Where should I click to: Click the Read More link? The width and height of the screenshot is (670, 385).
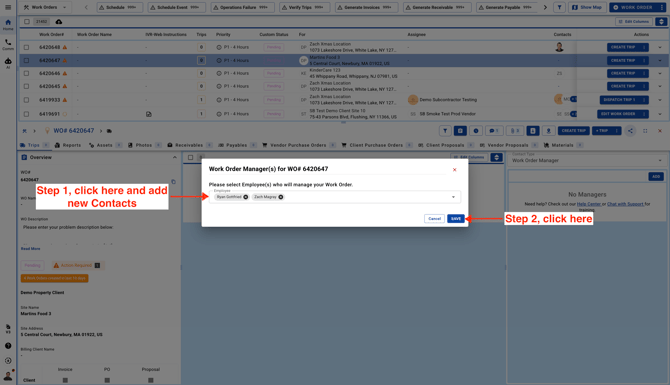point(30,249)
